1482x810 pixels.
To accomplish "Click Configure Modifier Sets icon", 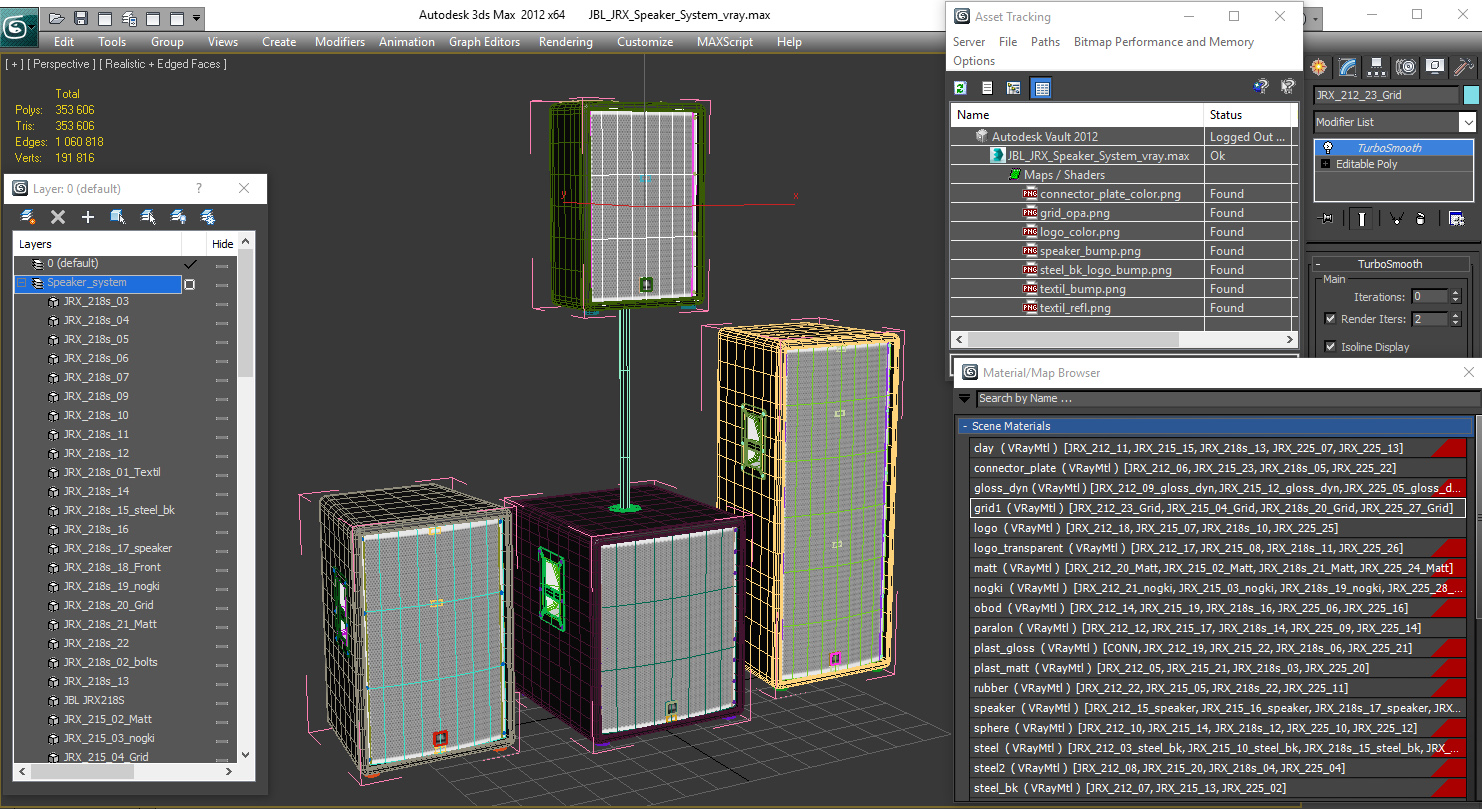I will click(1456, 218).
